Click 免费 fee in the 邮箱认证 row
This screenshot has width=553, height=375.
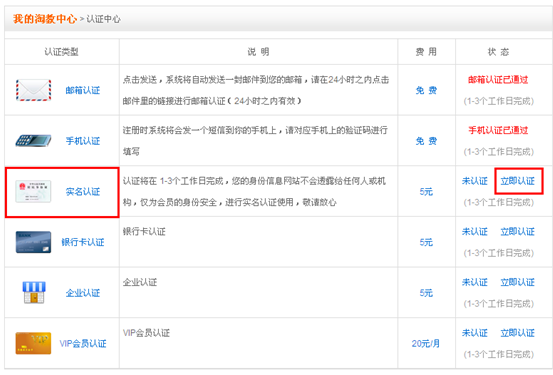pos(426,90)
